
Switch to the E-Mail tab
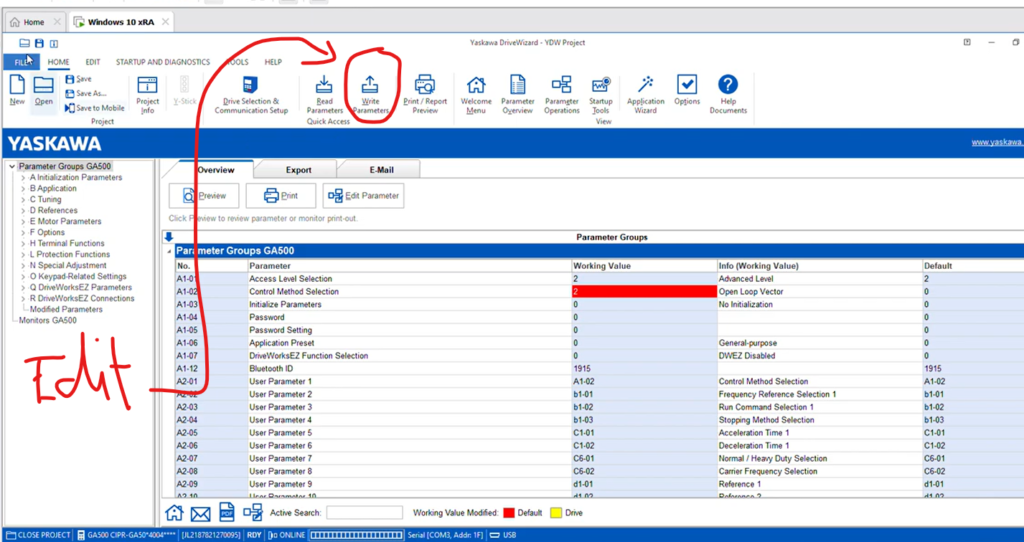pyautogui.click(x=381, y=170)
